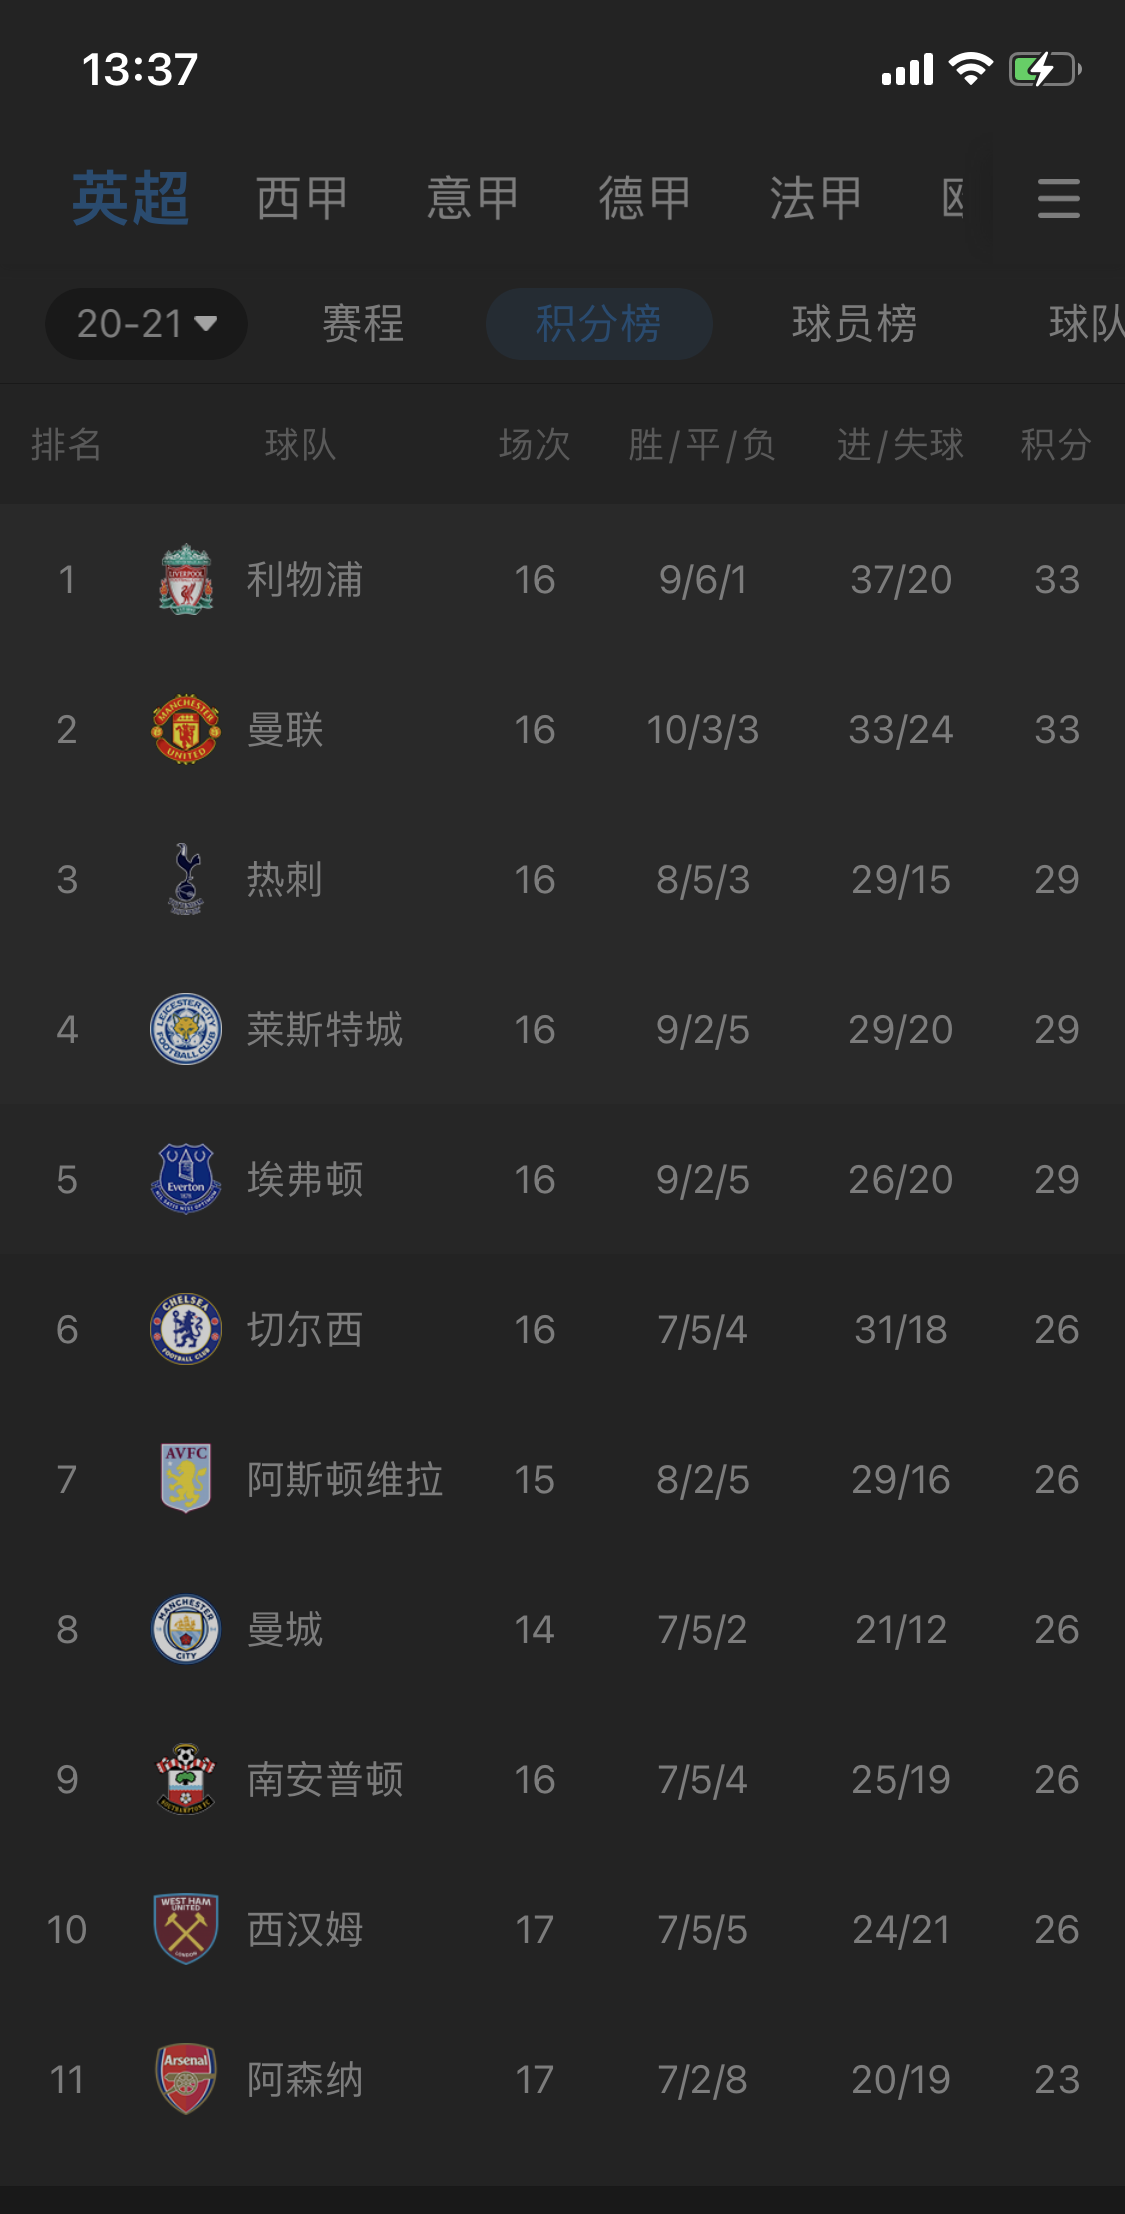Tap the Everton club crest
1125x2214 pixels.
coord(186,1179)
